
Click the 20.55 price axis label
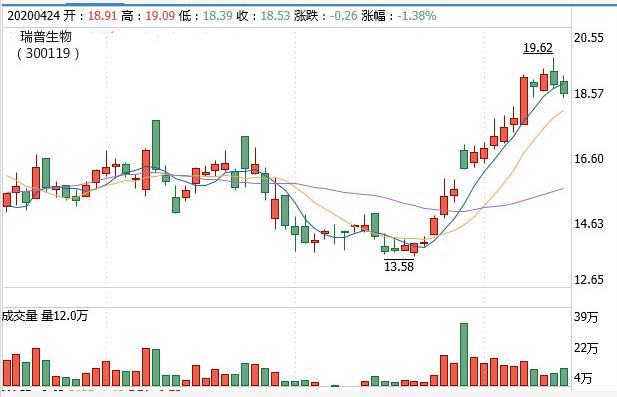(x=588, y=38)
